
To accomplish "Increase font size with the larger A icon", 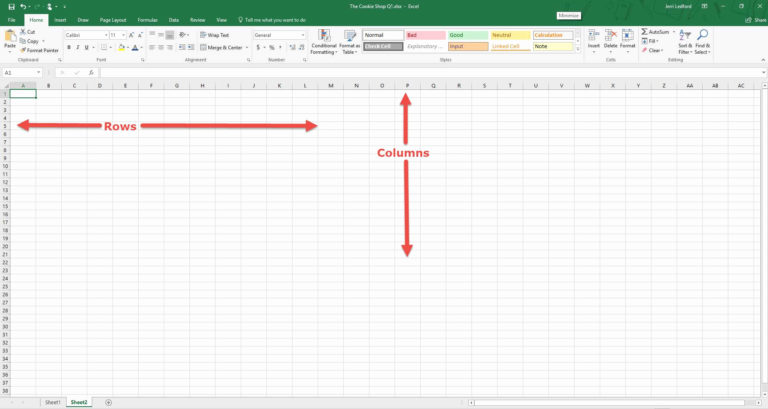I will 131,35.
